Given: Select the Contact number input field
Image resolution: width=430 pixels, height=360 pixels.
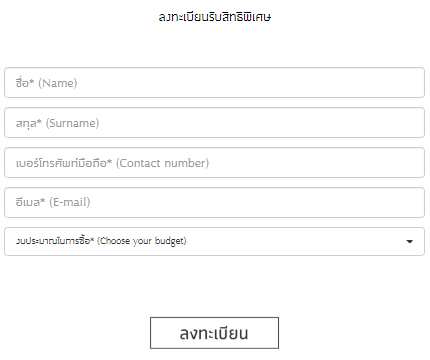Looking at the screenshot, I should coord(214,163).
